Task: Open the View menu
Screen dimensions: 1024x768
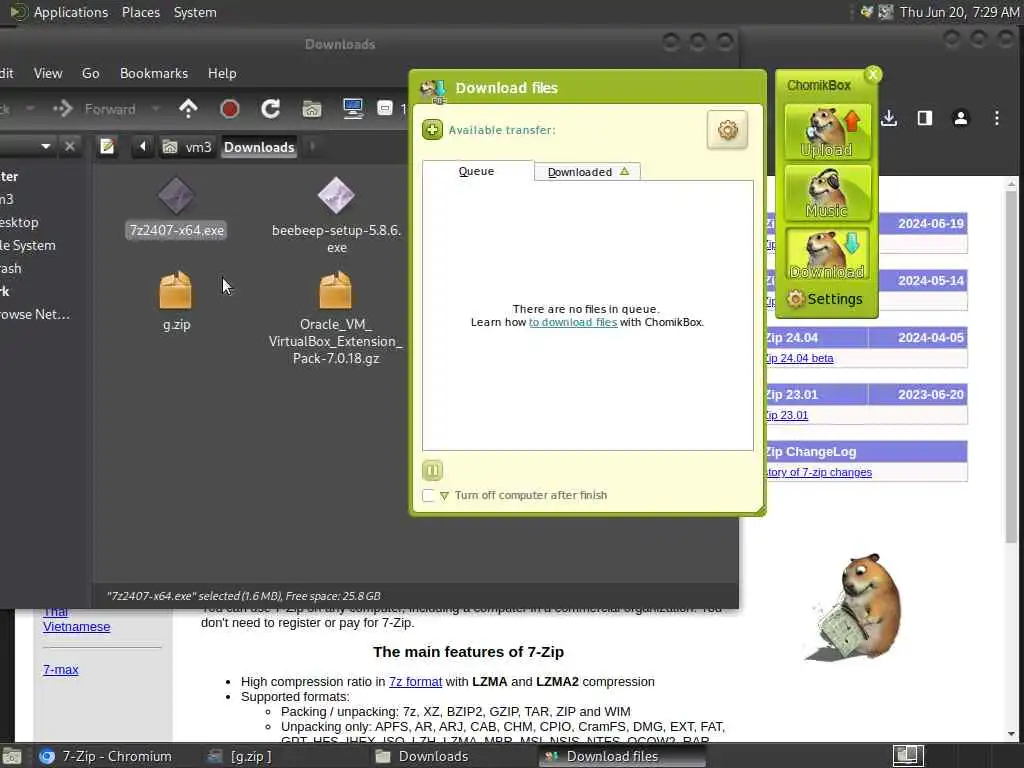Action: tap(48, 73)
